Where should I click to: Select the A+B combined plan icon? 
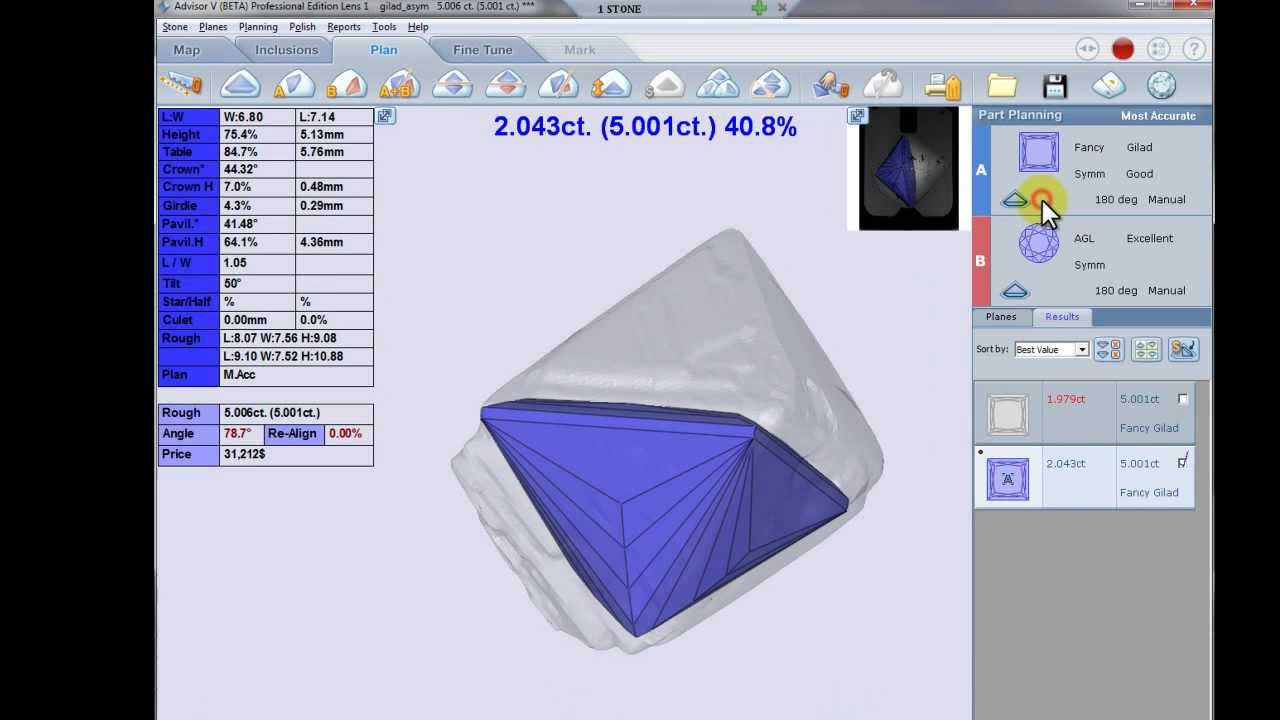[399, 85]
